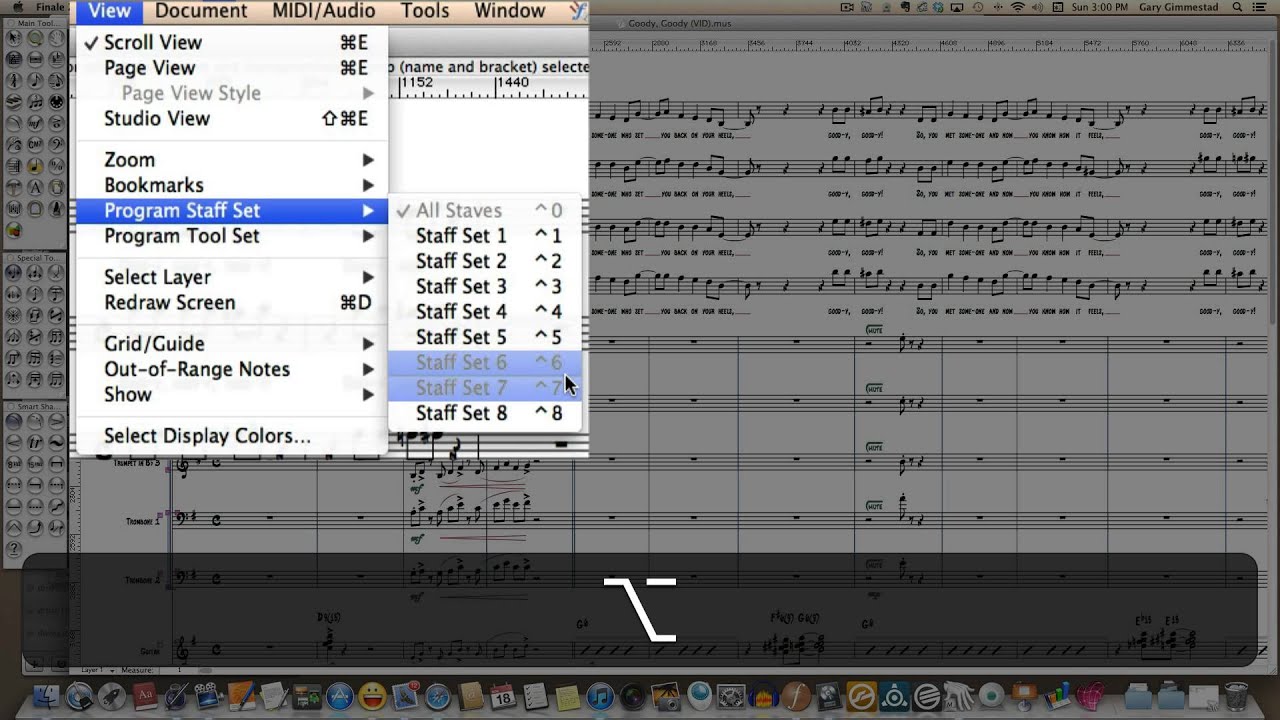Image resolution: width=1280 pixels, height=720 pixels.
Task: Switch to Page View
Action: [x=231, y=68]
